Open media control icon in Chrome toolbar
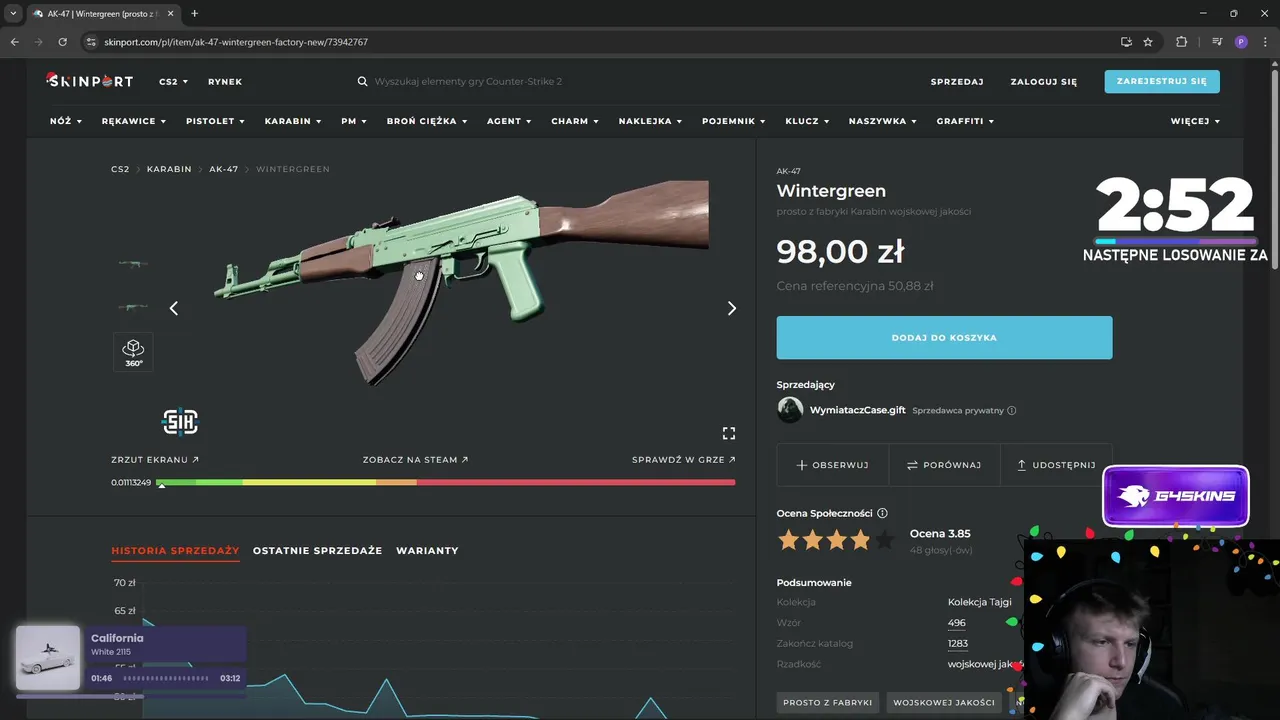The width and height of the screenshot is (1280, 720). 1217,42
